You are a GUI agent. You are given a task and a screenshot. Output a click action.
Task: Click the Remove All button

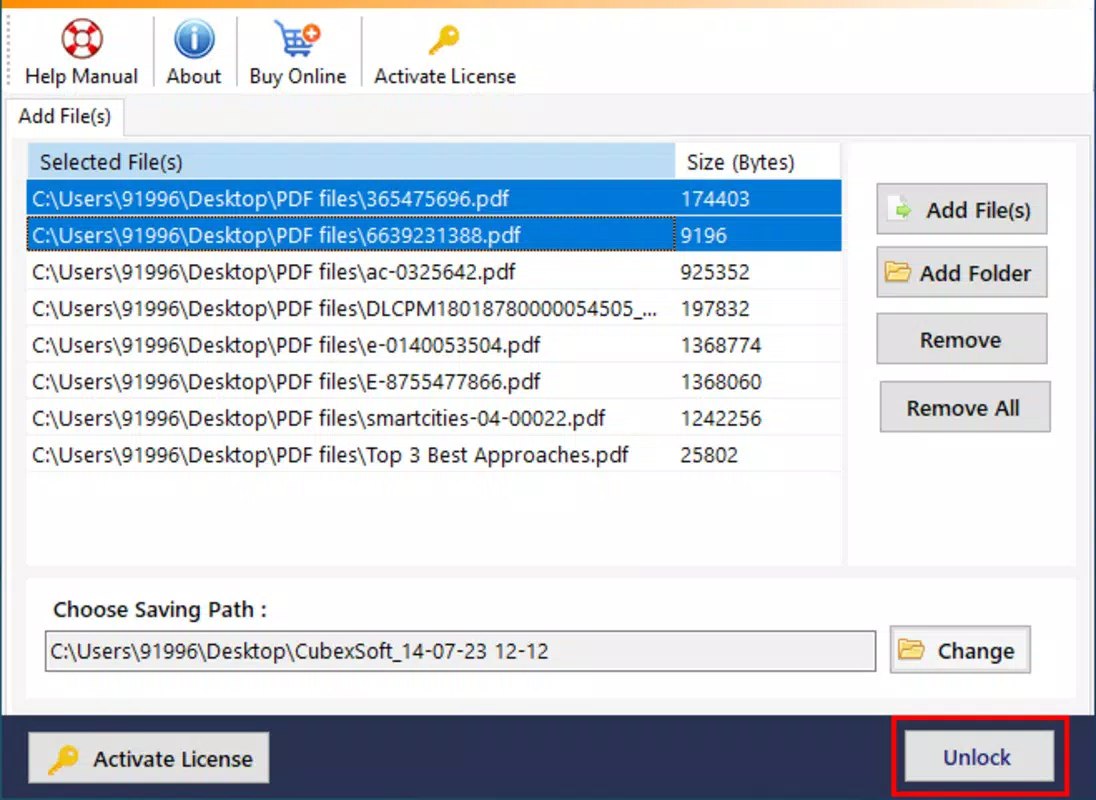[965, 407]
